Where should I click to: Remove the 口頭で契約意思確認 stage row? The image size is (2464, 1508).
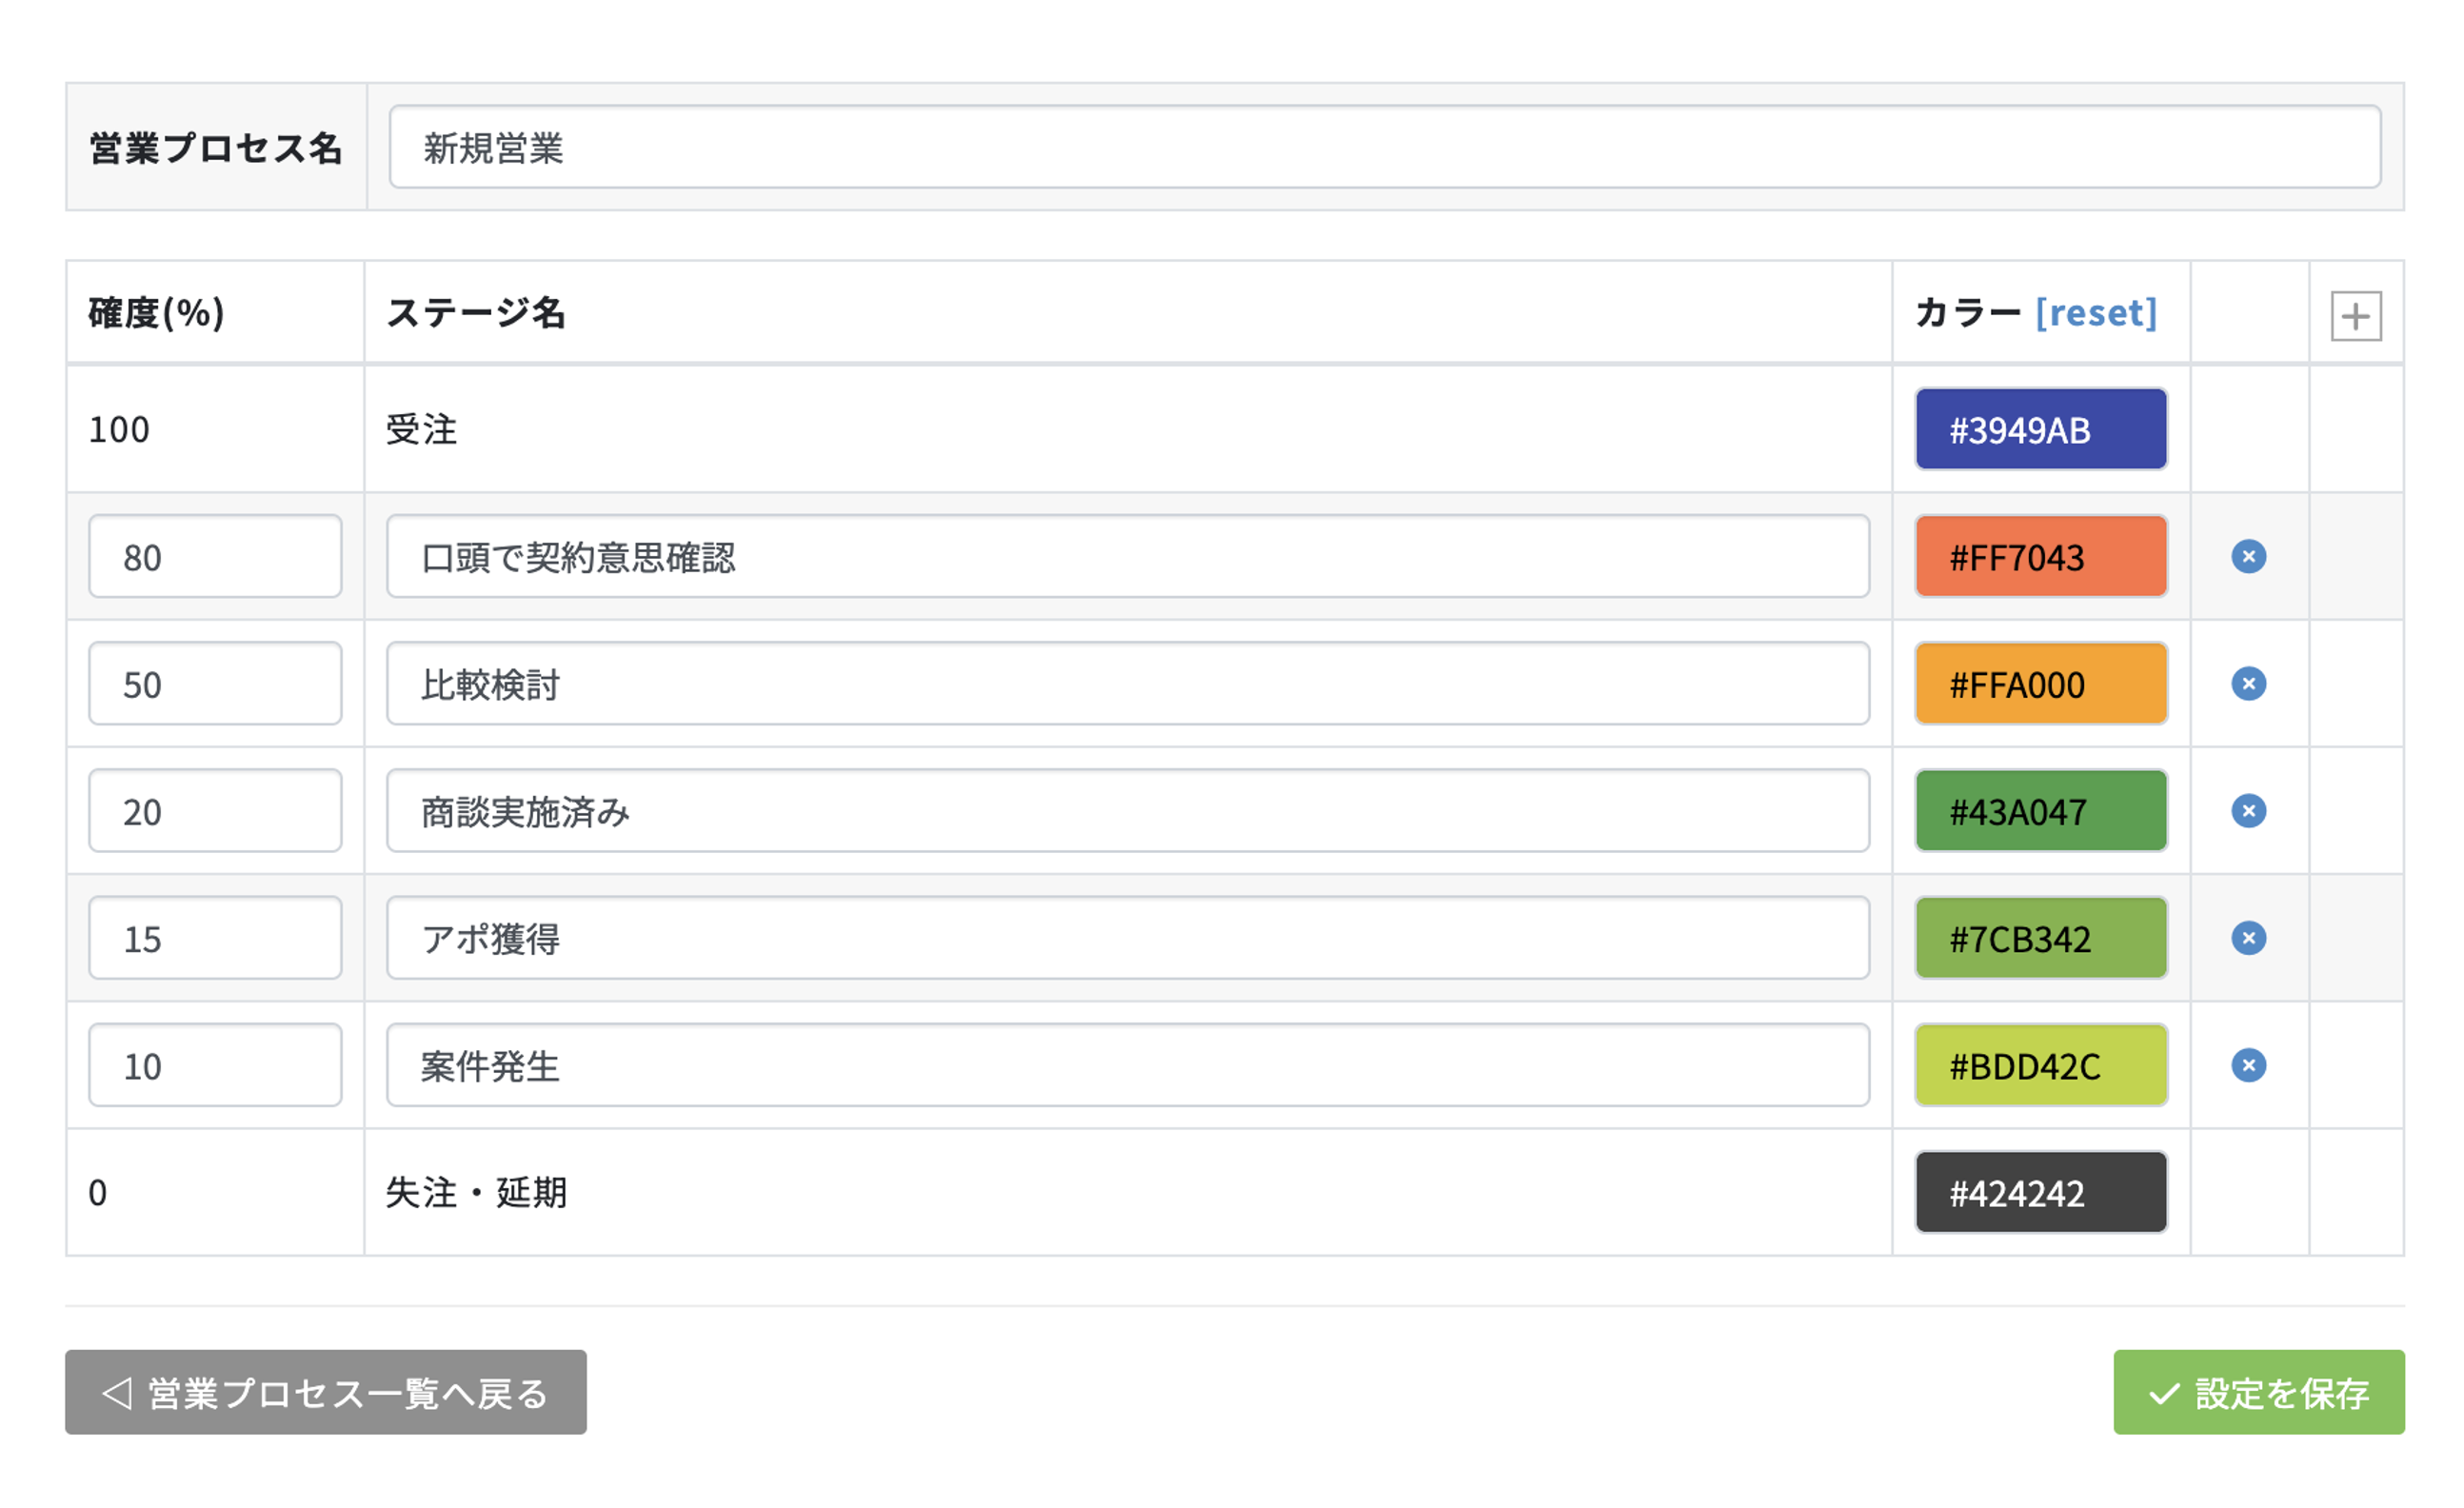pos(2248,556)
